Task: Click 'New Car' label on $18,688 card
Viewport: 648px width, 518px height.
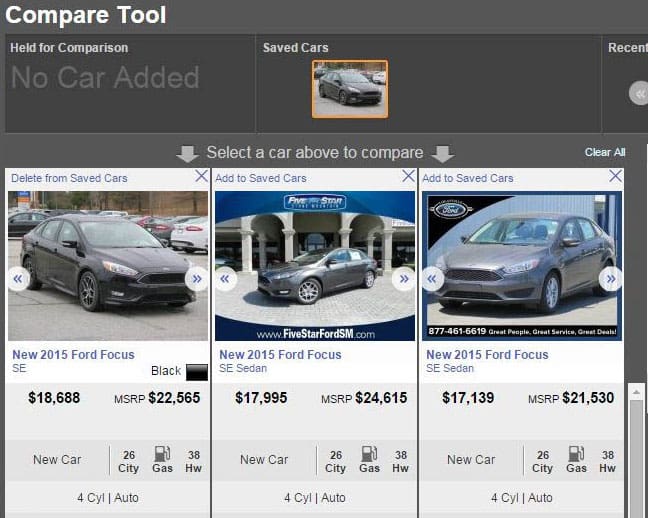Action: [57, 460]
